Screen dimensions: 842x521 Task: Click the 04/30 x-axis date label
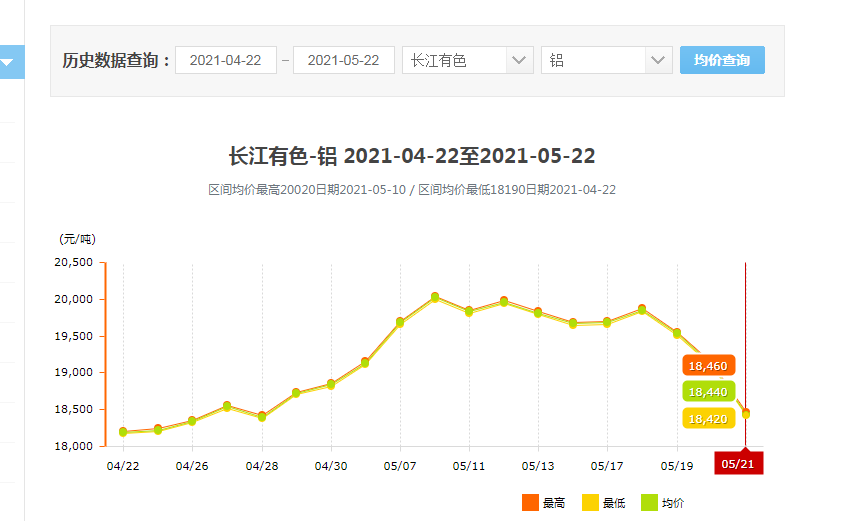pos(331,466)
